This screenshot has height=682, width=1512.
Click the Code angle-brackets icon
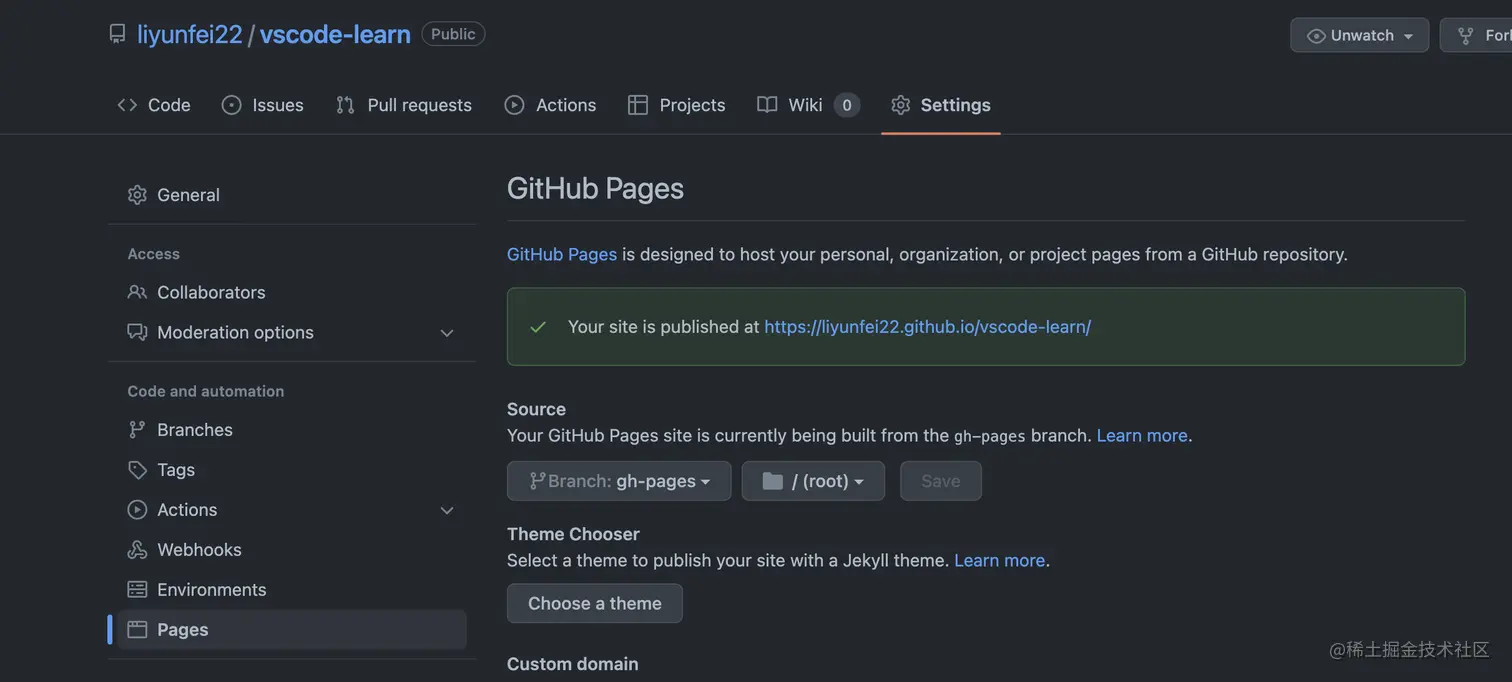point(127,105)
